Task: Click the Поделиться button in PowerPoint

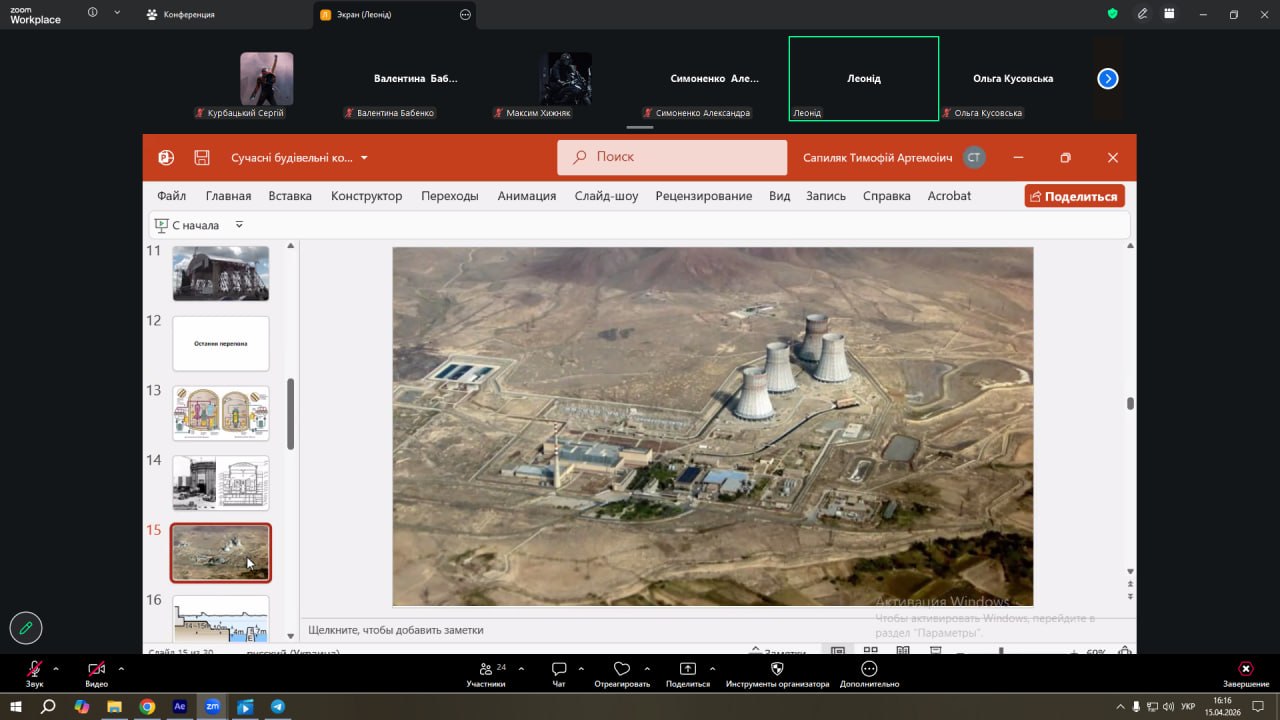Action: [1074, 196]
